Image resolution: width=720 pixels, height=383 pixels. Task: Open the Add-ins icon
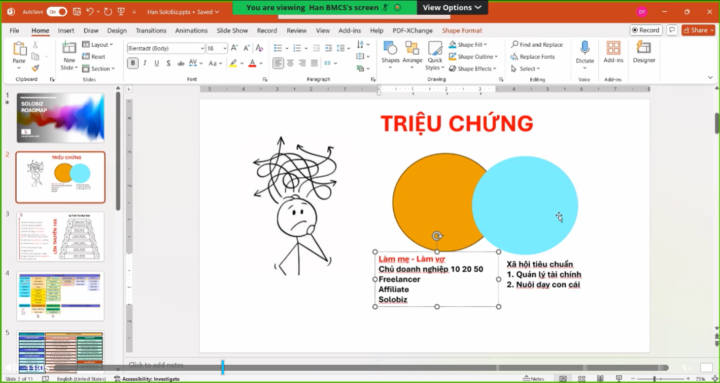tap(613, 52)
